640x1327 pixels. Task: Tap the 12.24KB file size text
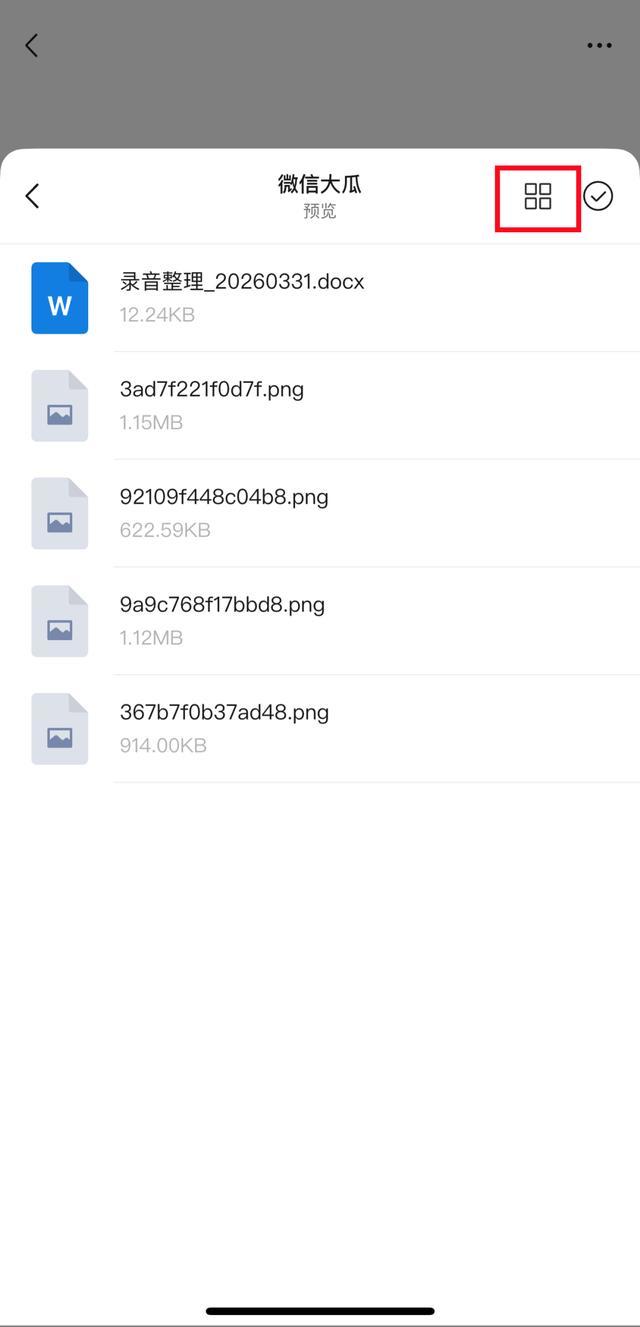[157, 315]
